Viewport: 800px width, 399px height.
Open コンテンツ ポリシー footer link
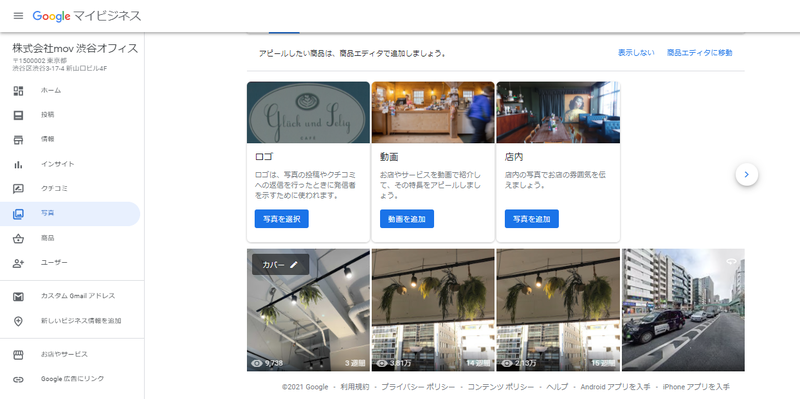coord(501,387)
